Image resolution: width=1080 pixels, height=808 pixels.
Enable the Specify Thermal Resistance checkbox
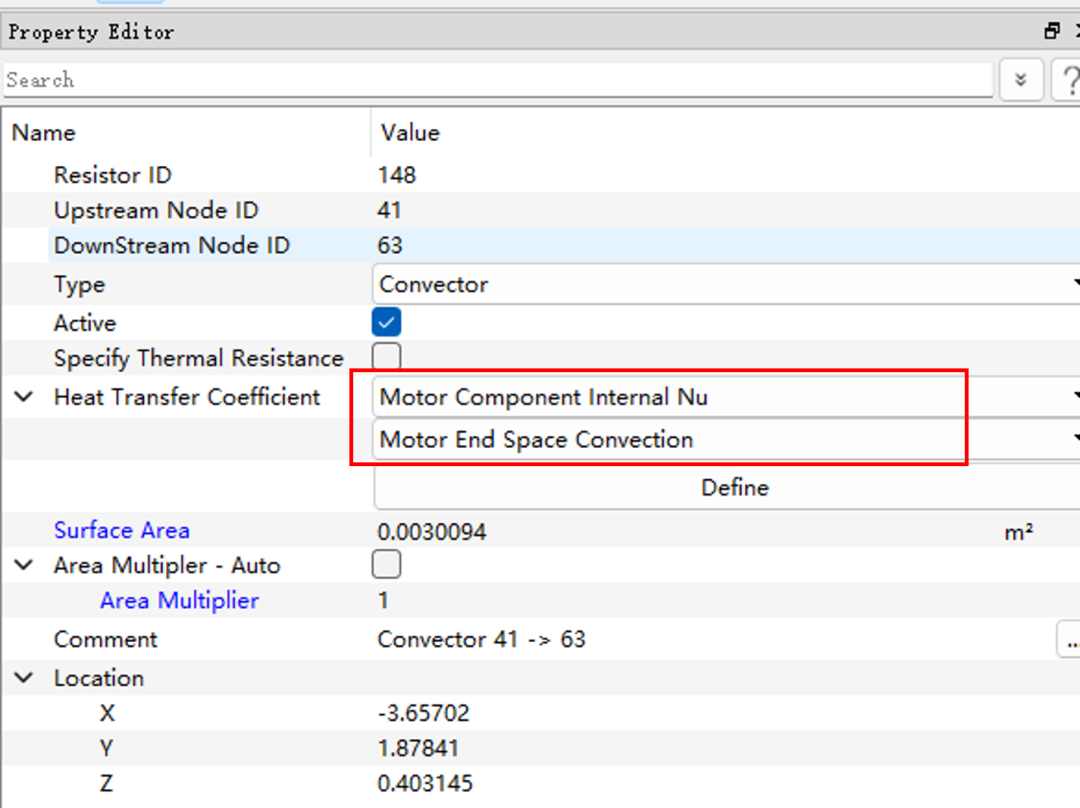click(386, 357)
